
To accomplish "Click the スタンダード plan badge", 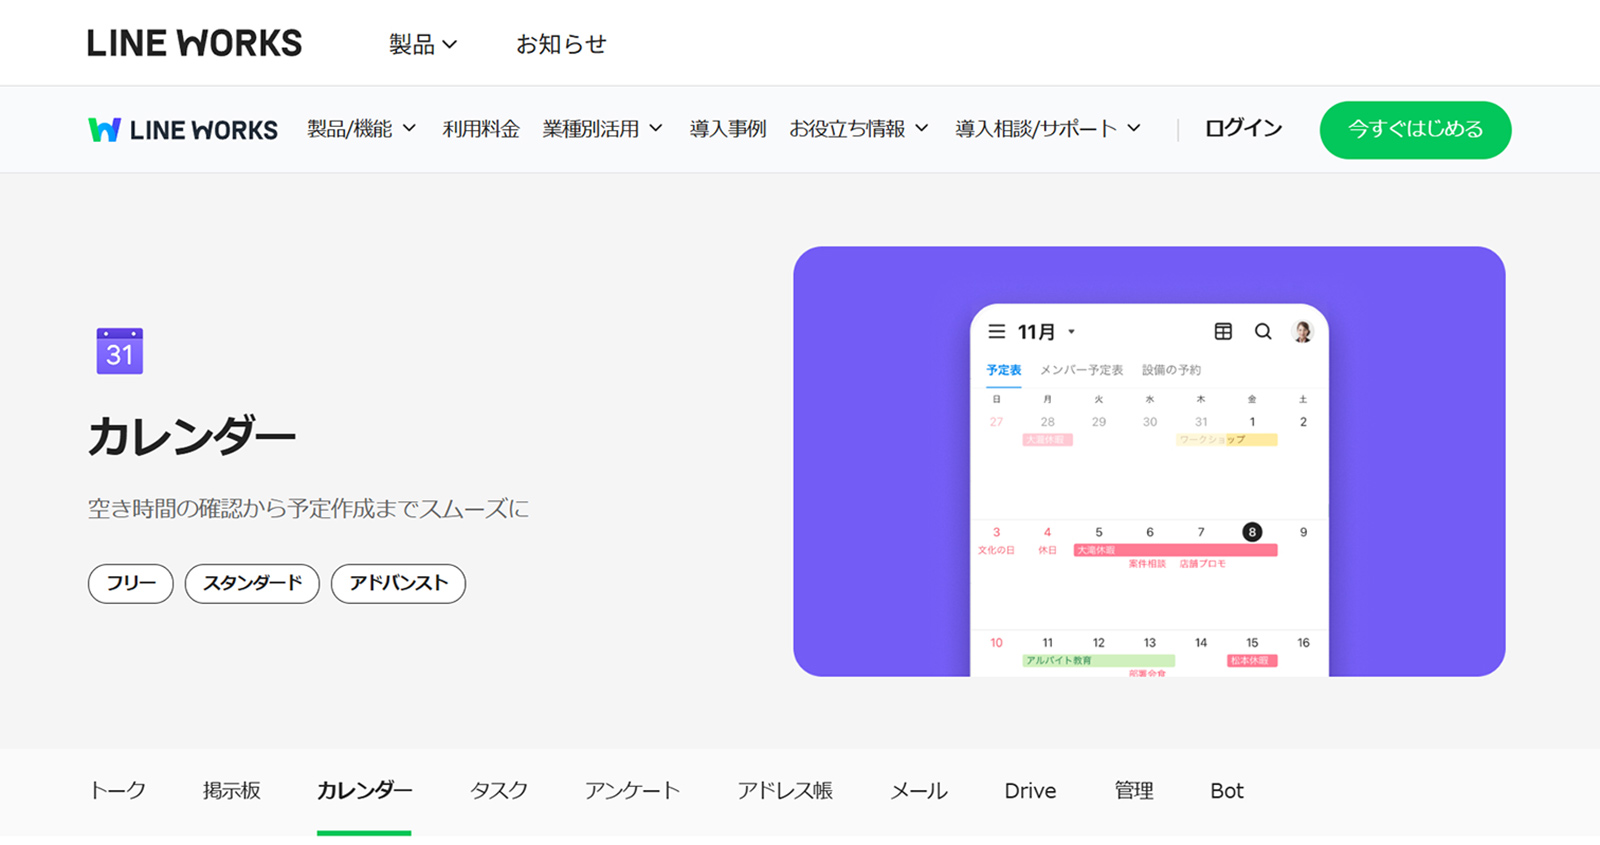I will tap(252, 584).
